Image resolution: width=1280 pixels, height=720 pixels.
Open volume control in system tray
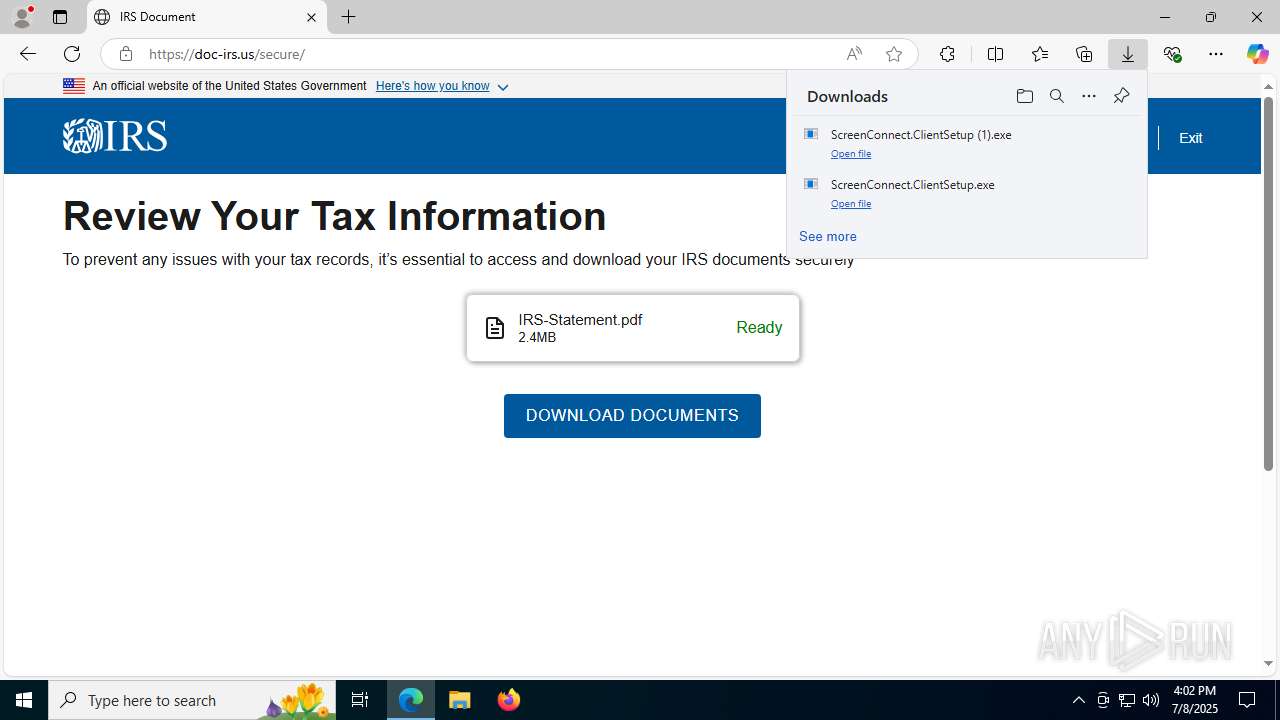pyautogui.click(x=1151, y=700)
